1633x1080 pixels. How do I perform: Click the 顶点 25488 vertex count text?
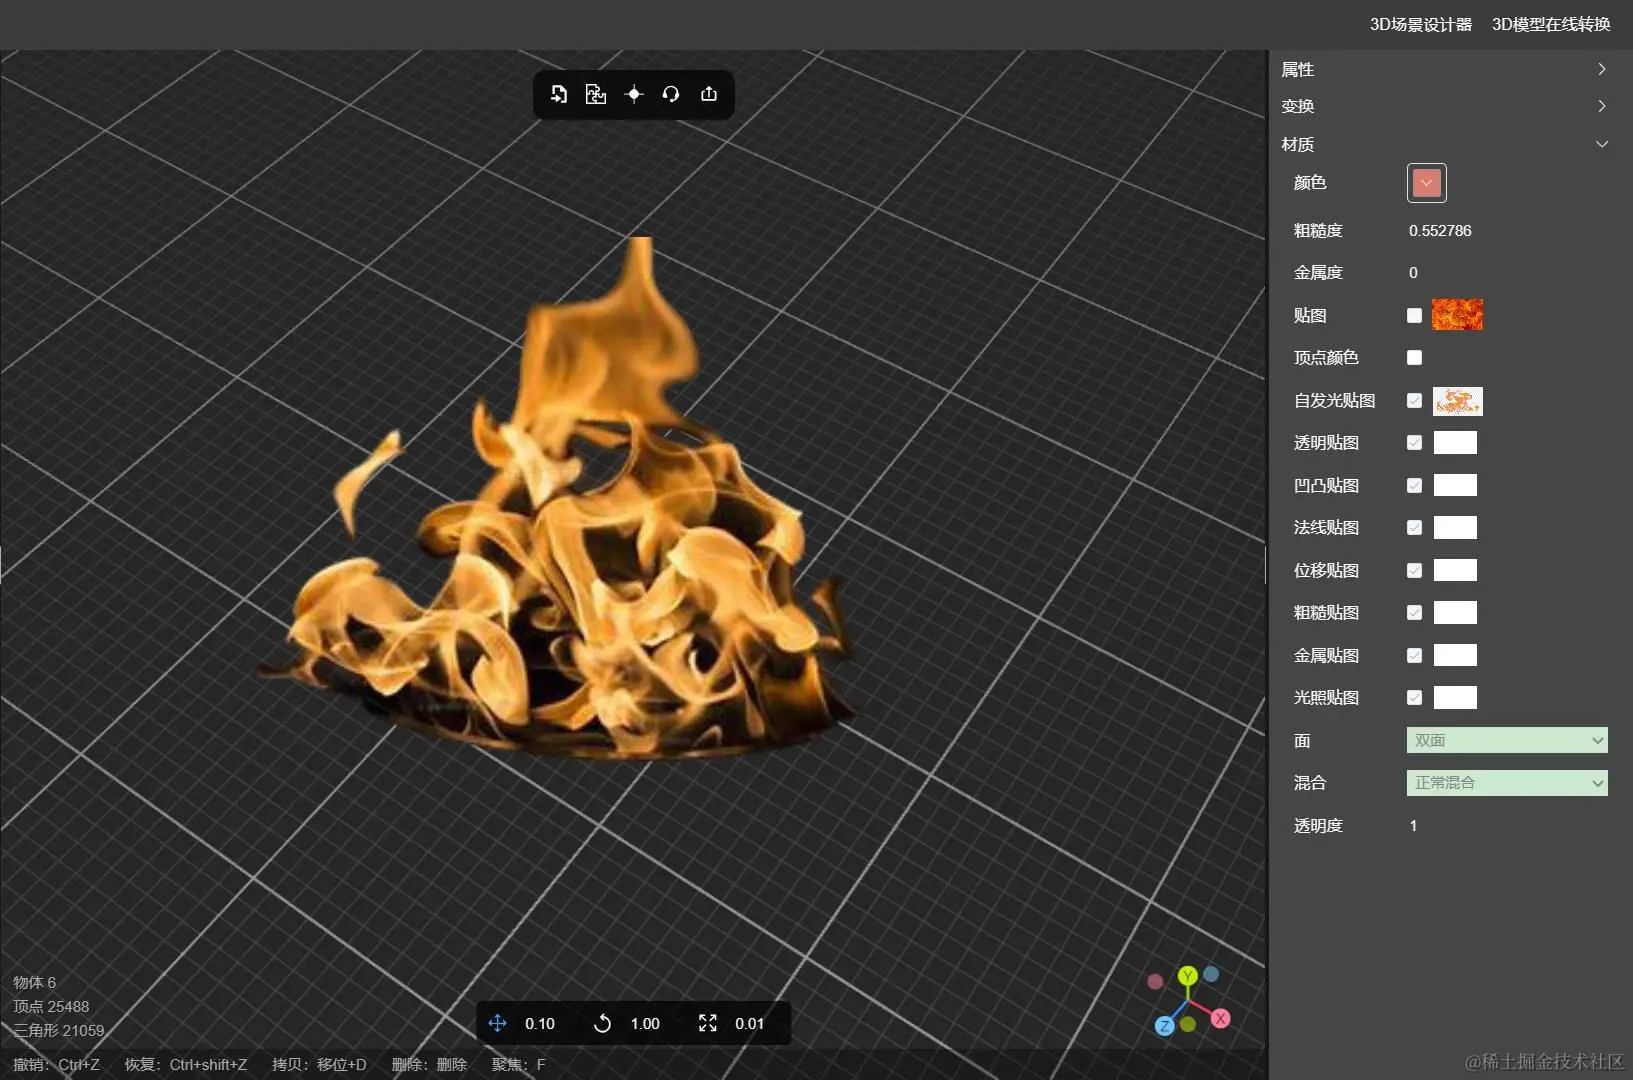pyautogui.click(x=51, y=1006)
